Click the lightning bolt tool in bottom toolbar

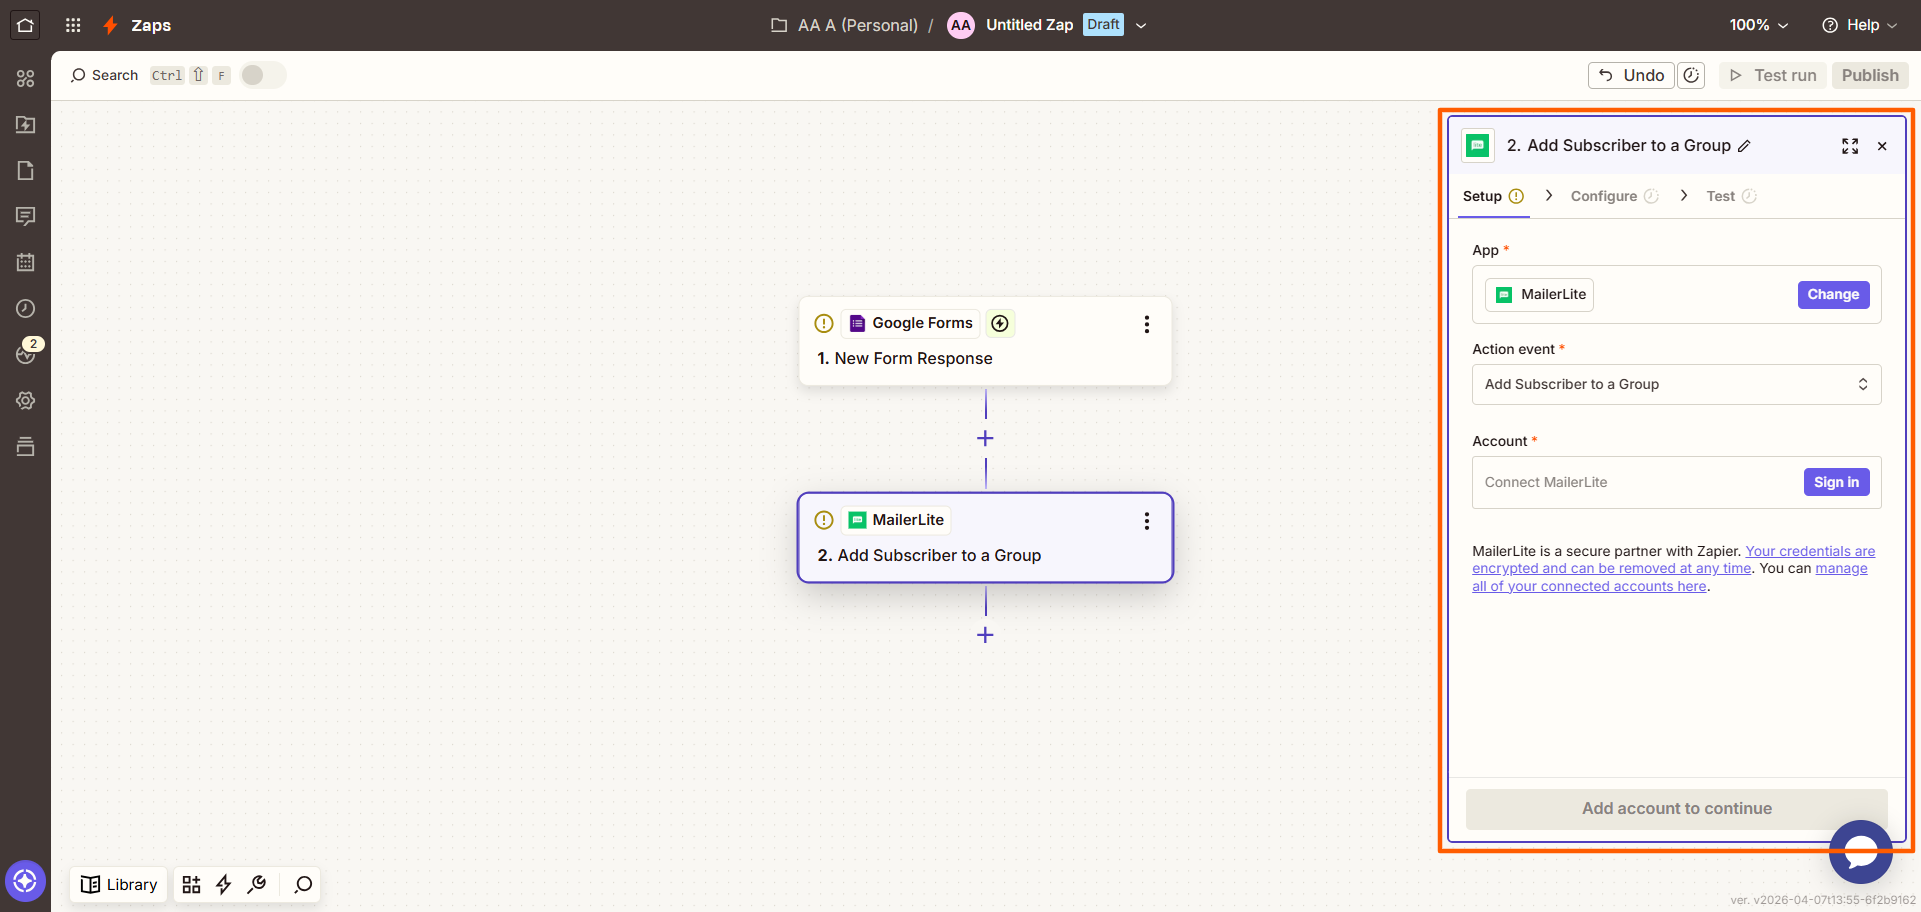[x=224, y=885]
